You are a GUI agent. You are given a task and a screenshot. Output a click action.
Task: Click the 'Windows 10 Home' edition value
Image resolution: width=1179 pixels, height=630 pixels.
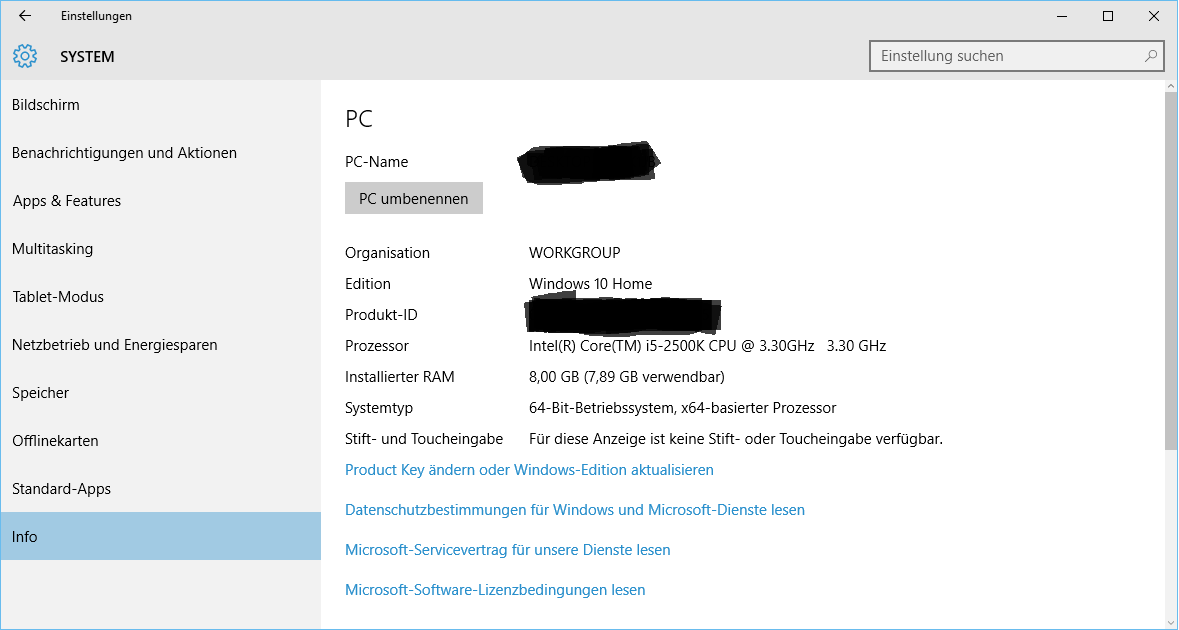(x=590, y=283)
